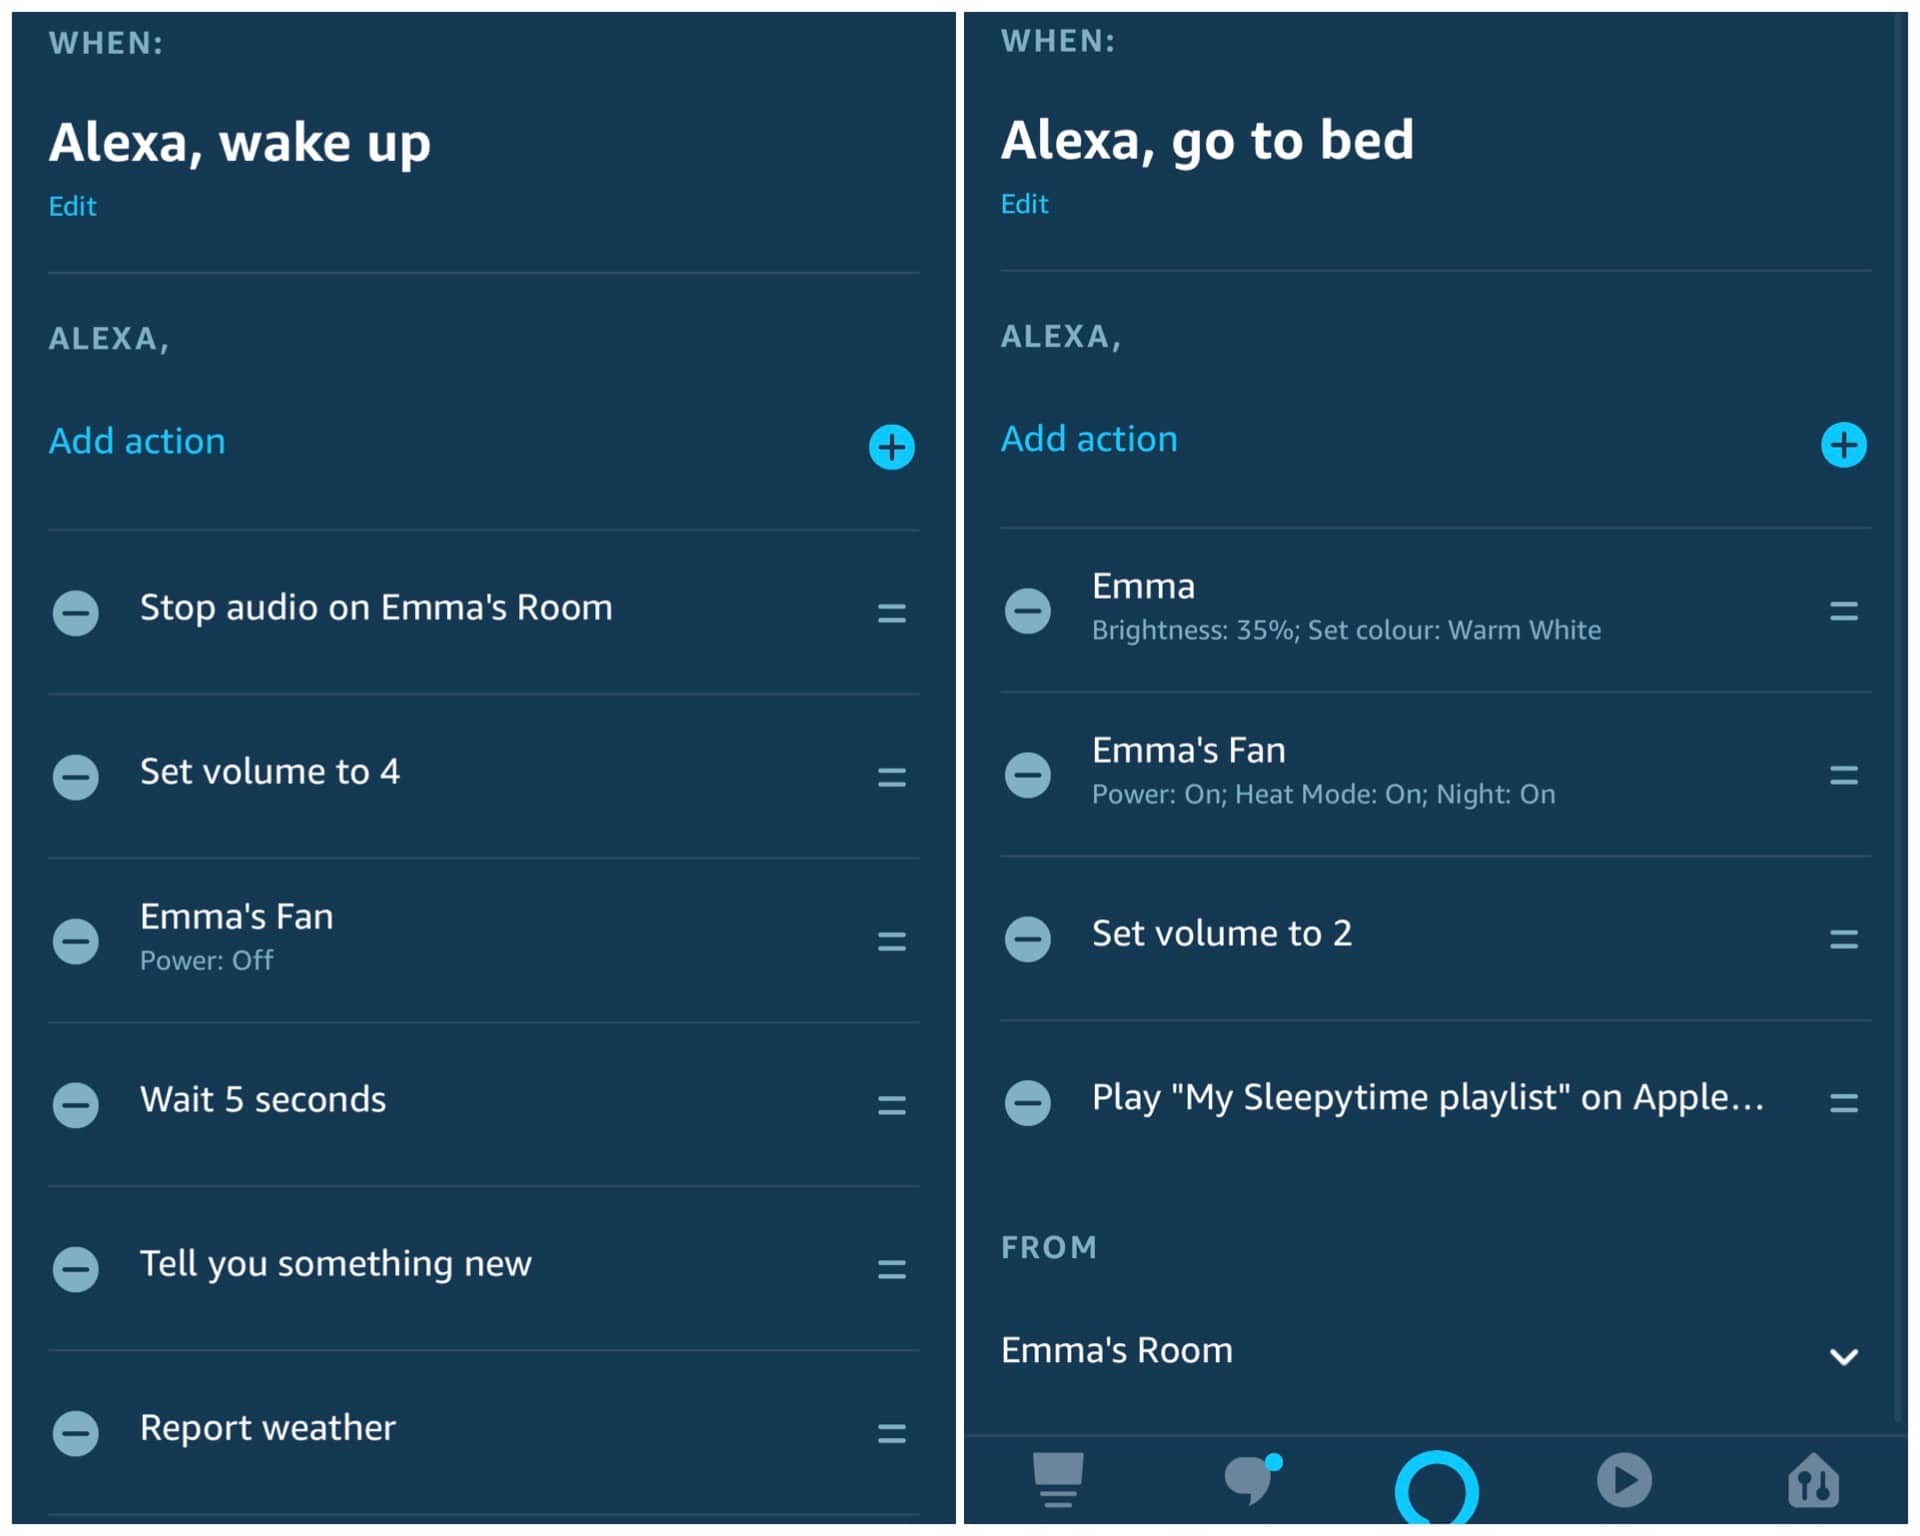Edit the Alexa, wake up trigger phrase
The width and height of the screenshot is (1920, 1536).
tap(71, 206)
